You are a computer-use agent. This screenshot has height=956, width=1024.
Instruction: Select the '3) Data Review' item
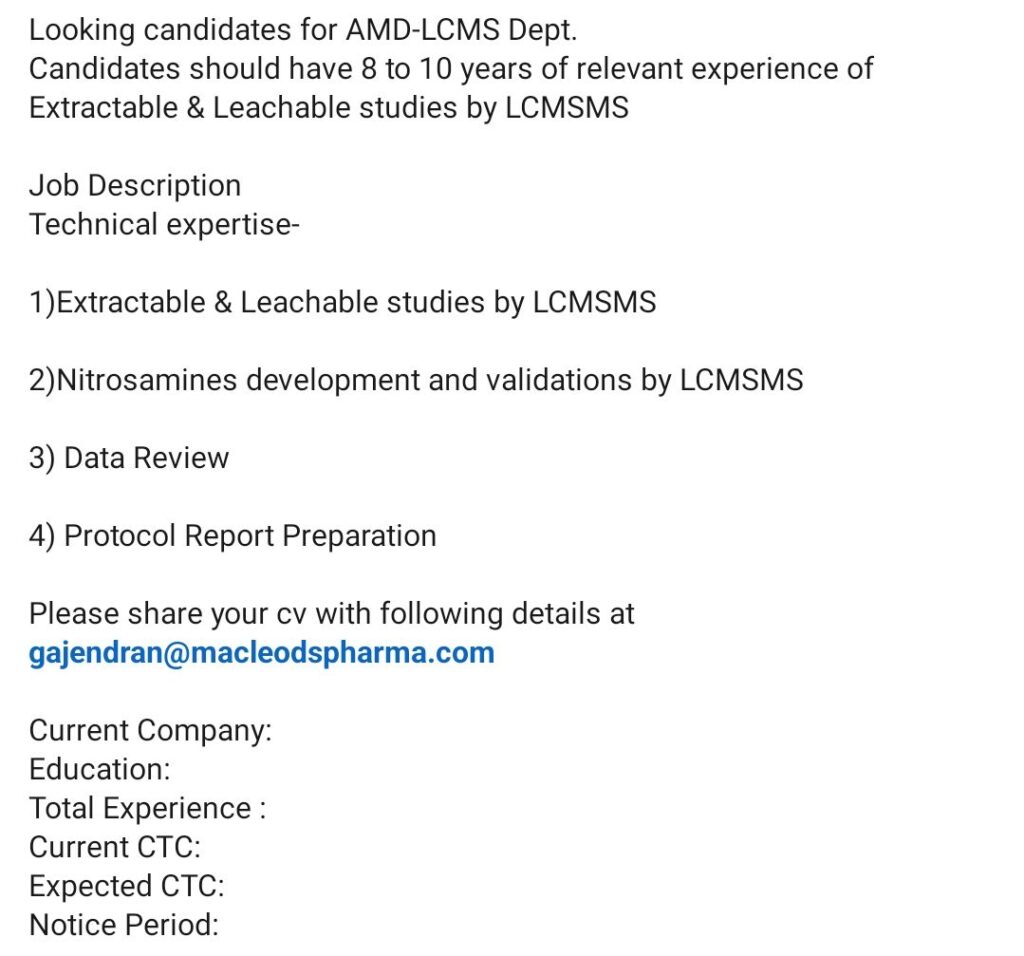[x=129, y=458]
